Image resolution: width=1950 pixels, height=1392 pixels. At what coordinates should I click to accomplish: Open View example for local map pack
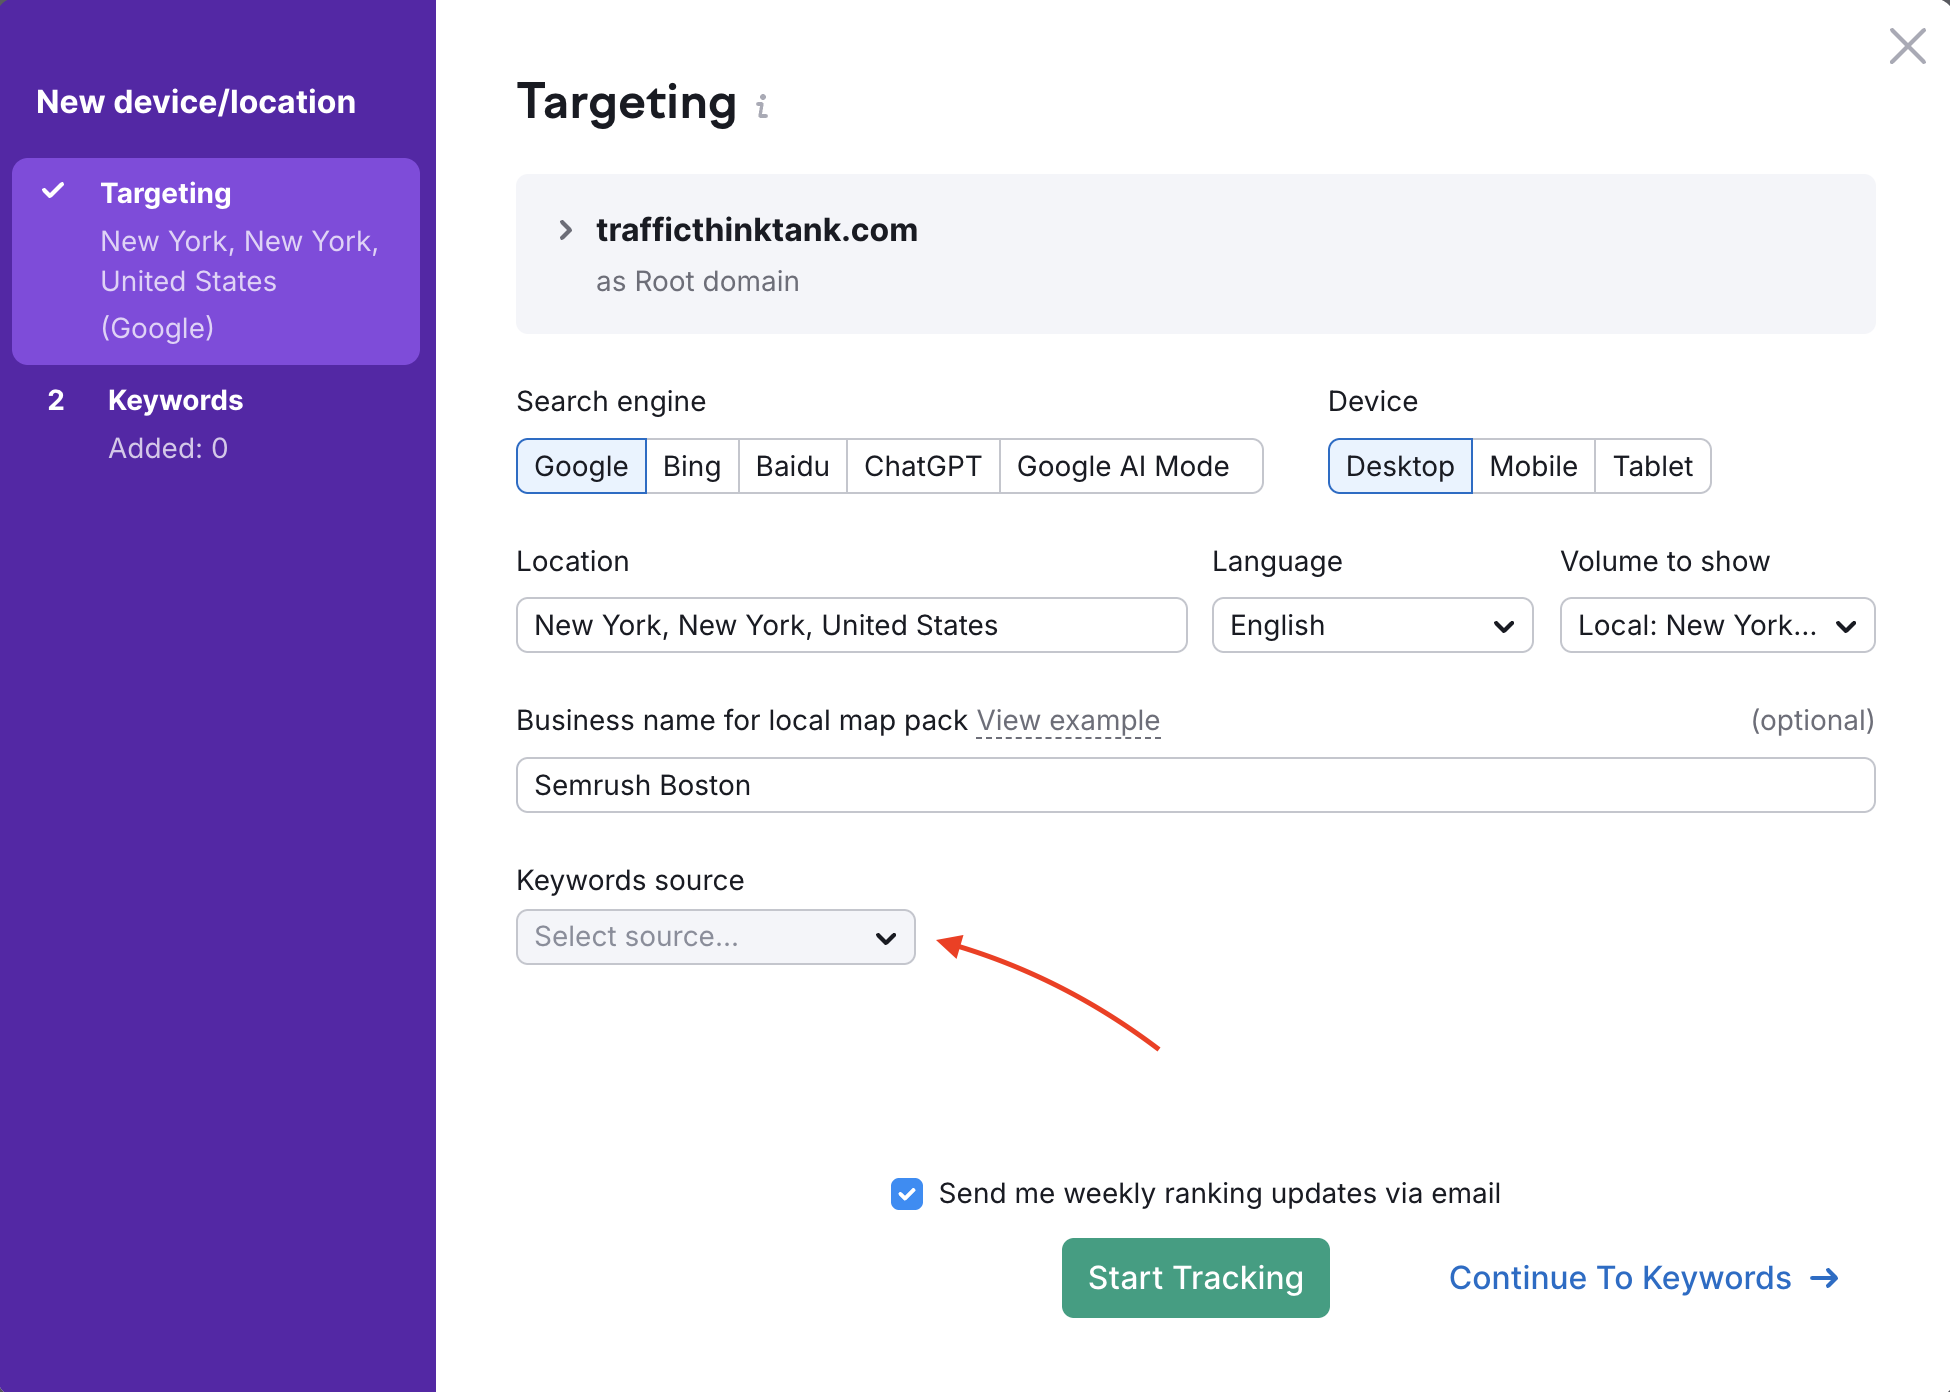tap(1067, 720)
